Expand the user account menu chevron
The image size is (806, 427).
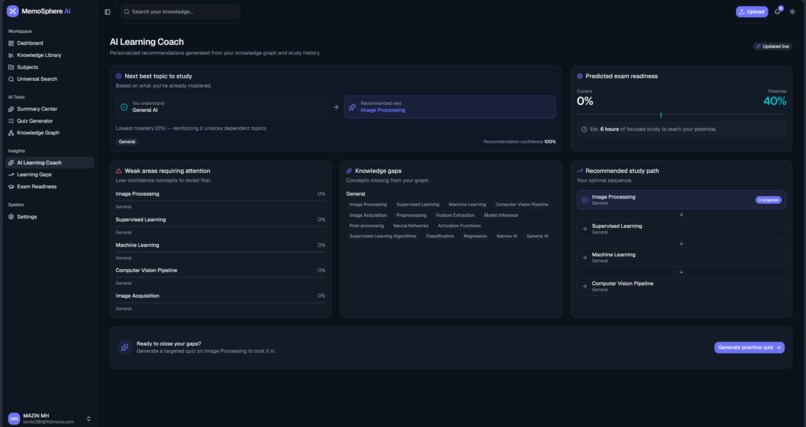88,419
